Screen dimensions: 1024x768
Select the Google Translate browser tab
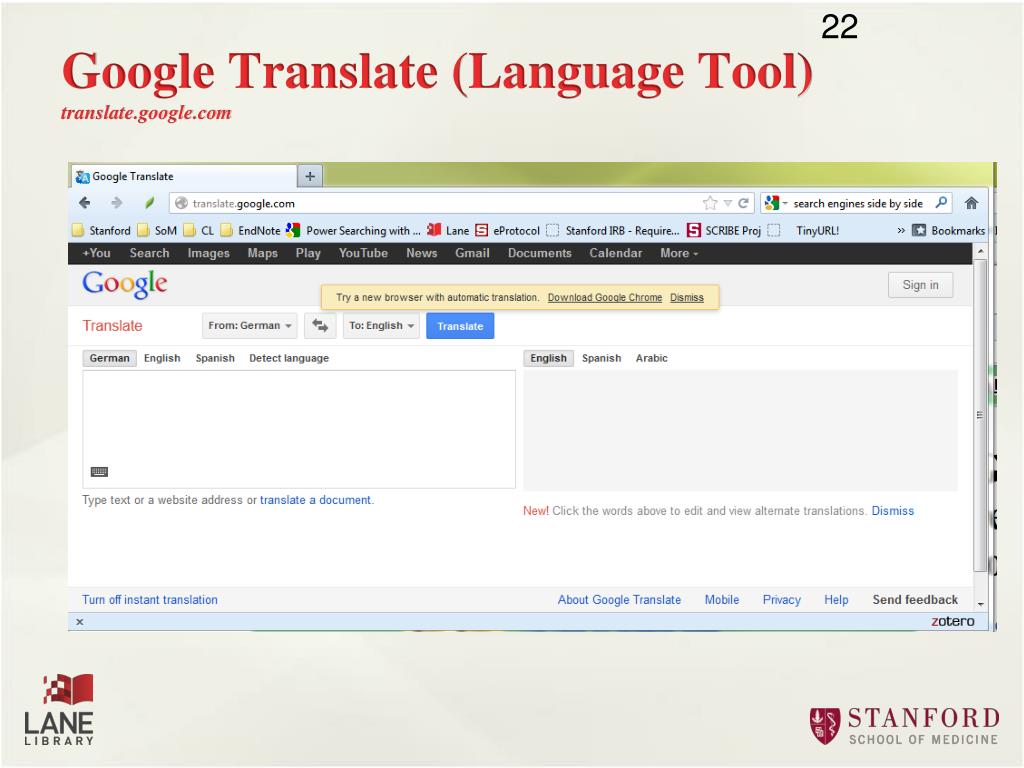tap(184, 176)
